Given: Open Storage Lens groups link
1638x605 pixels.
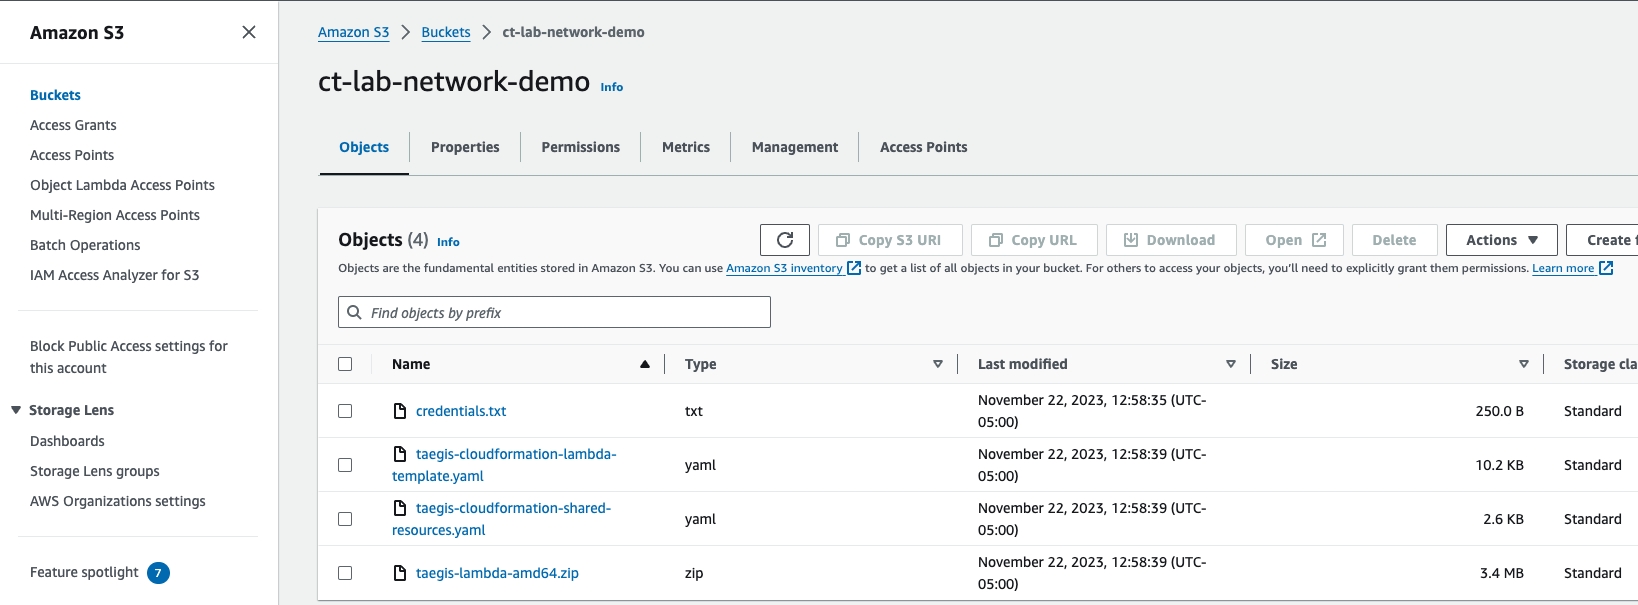Looking at the screenshot, I should [95, 471].
